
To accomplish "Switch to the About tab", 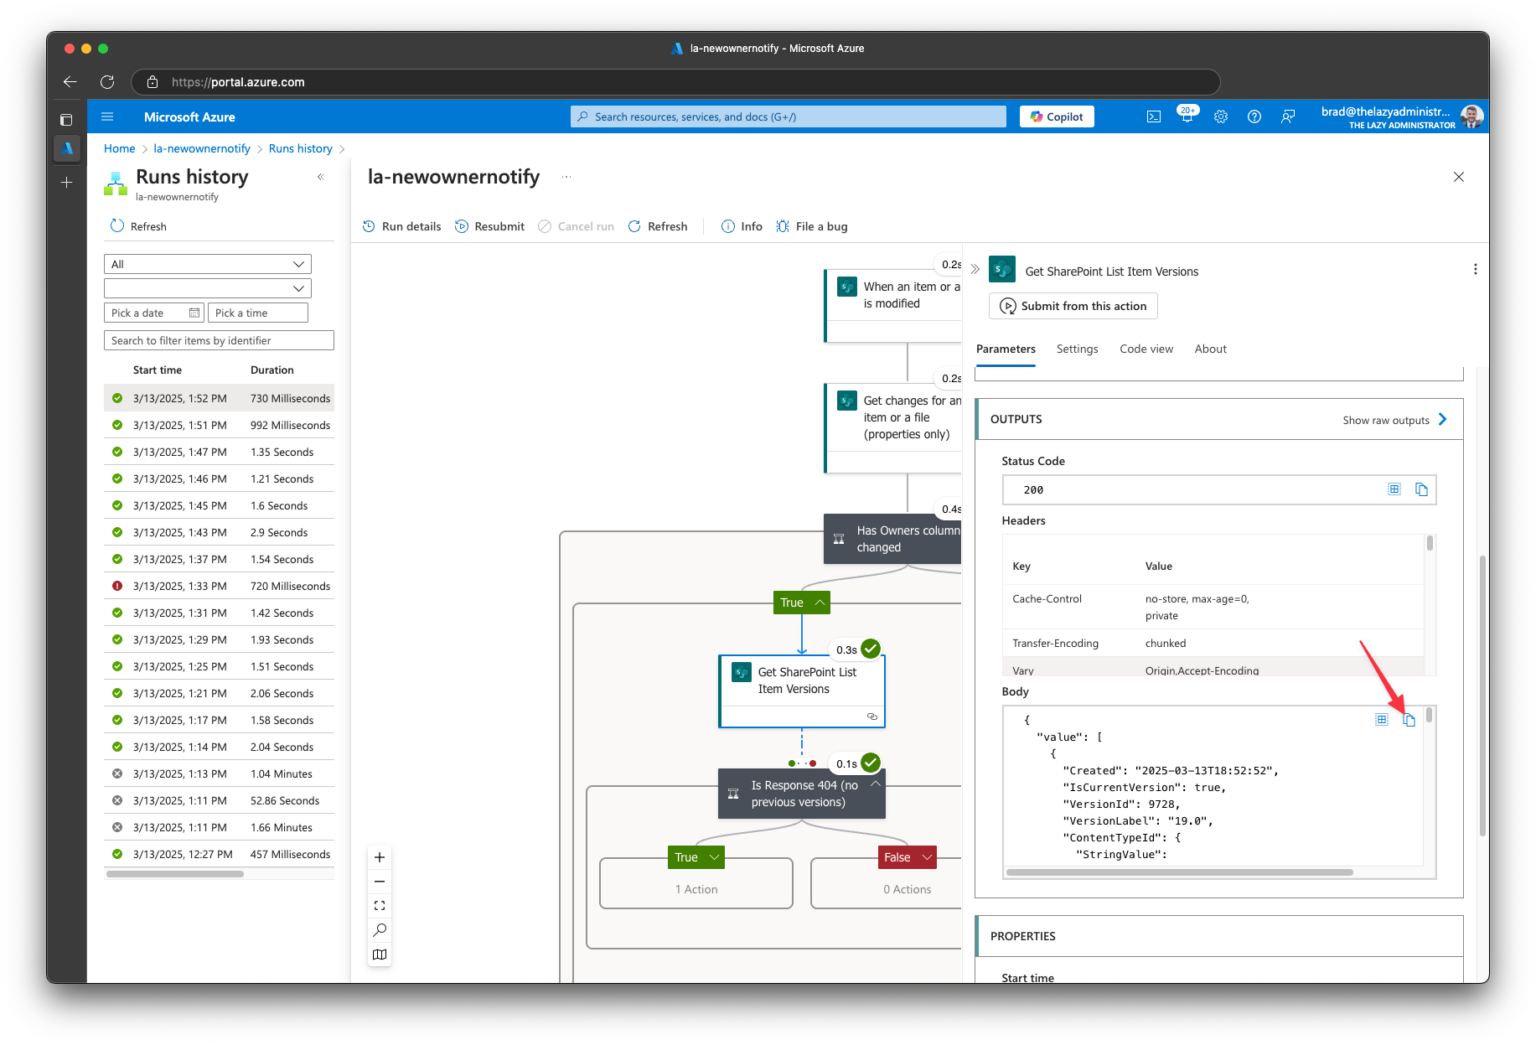I will (x=1210, y=349).
